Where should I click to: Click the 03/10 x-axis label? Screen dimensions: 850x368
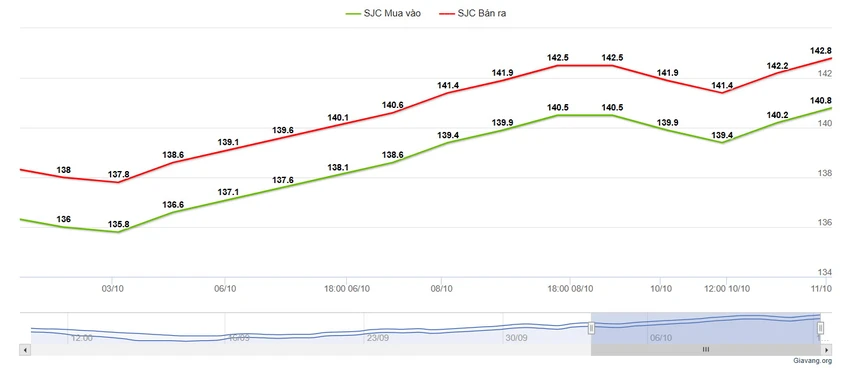pyautogui.click(x=112, y=289)
